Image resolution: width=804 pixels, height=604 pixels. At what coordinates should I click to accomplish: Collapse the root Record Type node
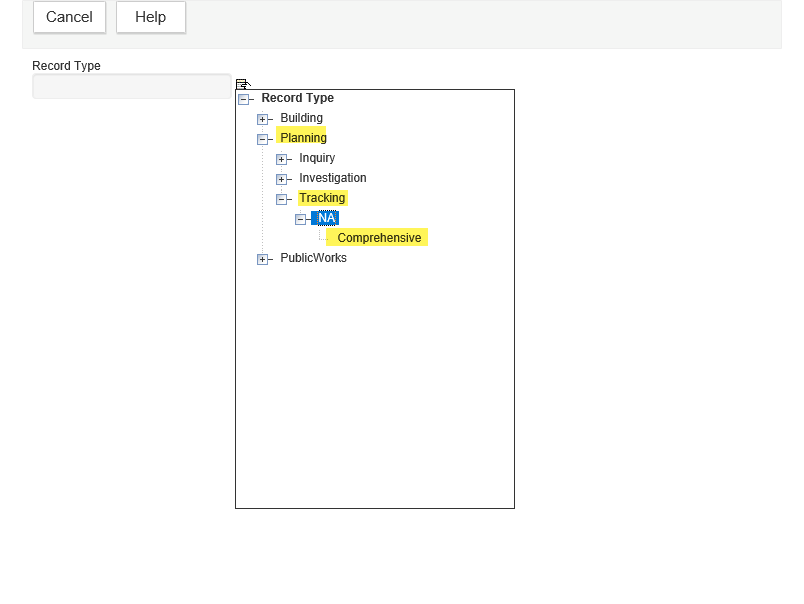pyautogui.click(x=244, y=99)
